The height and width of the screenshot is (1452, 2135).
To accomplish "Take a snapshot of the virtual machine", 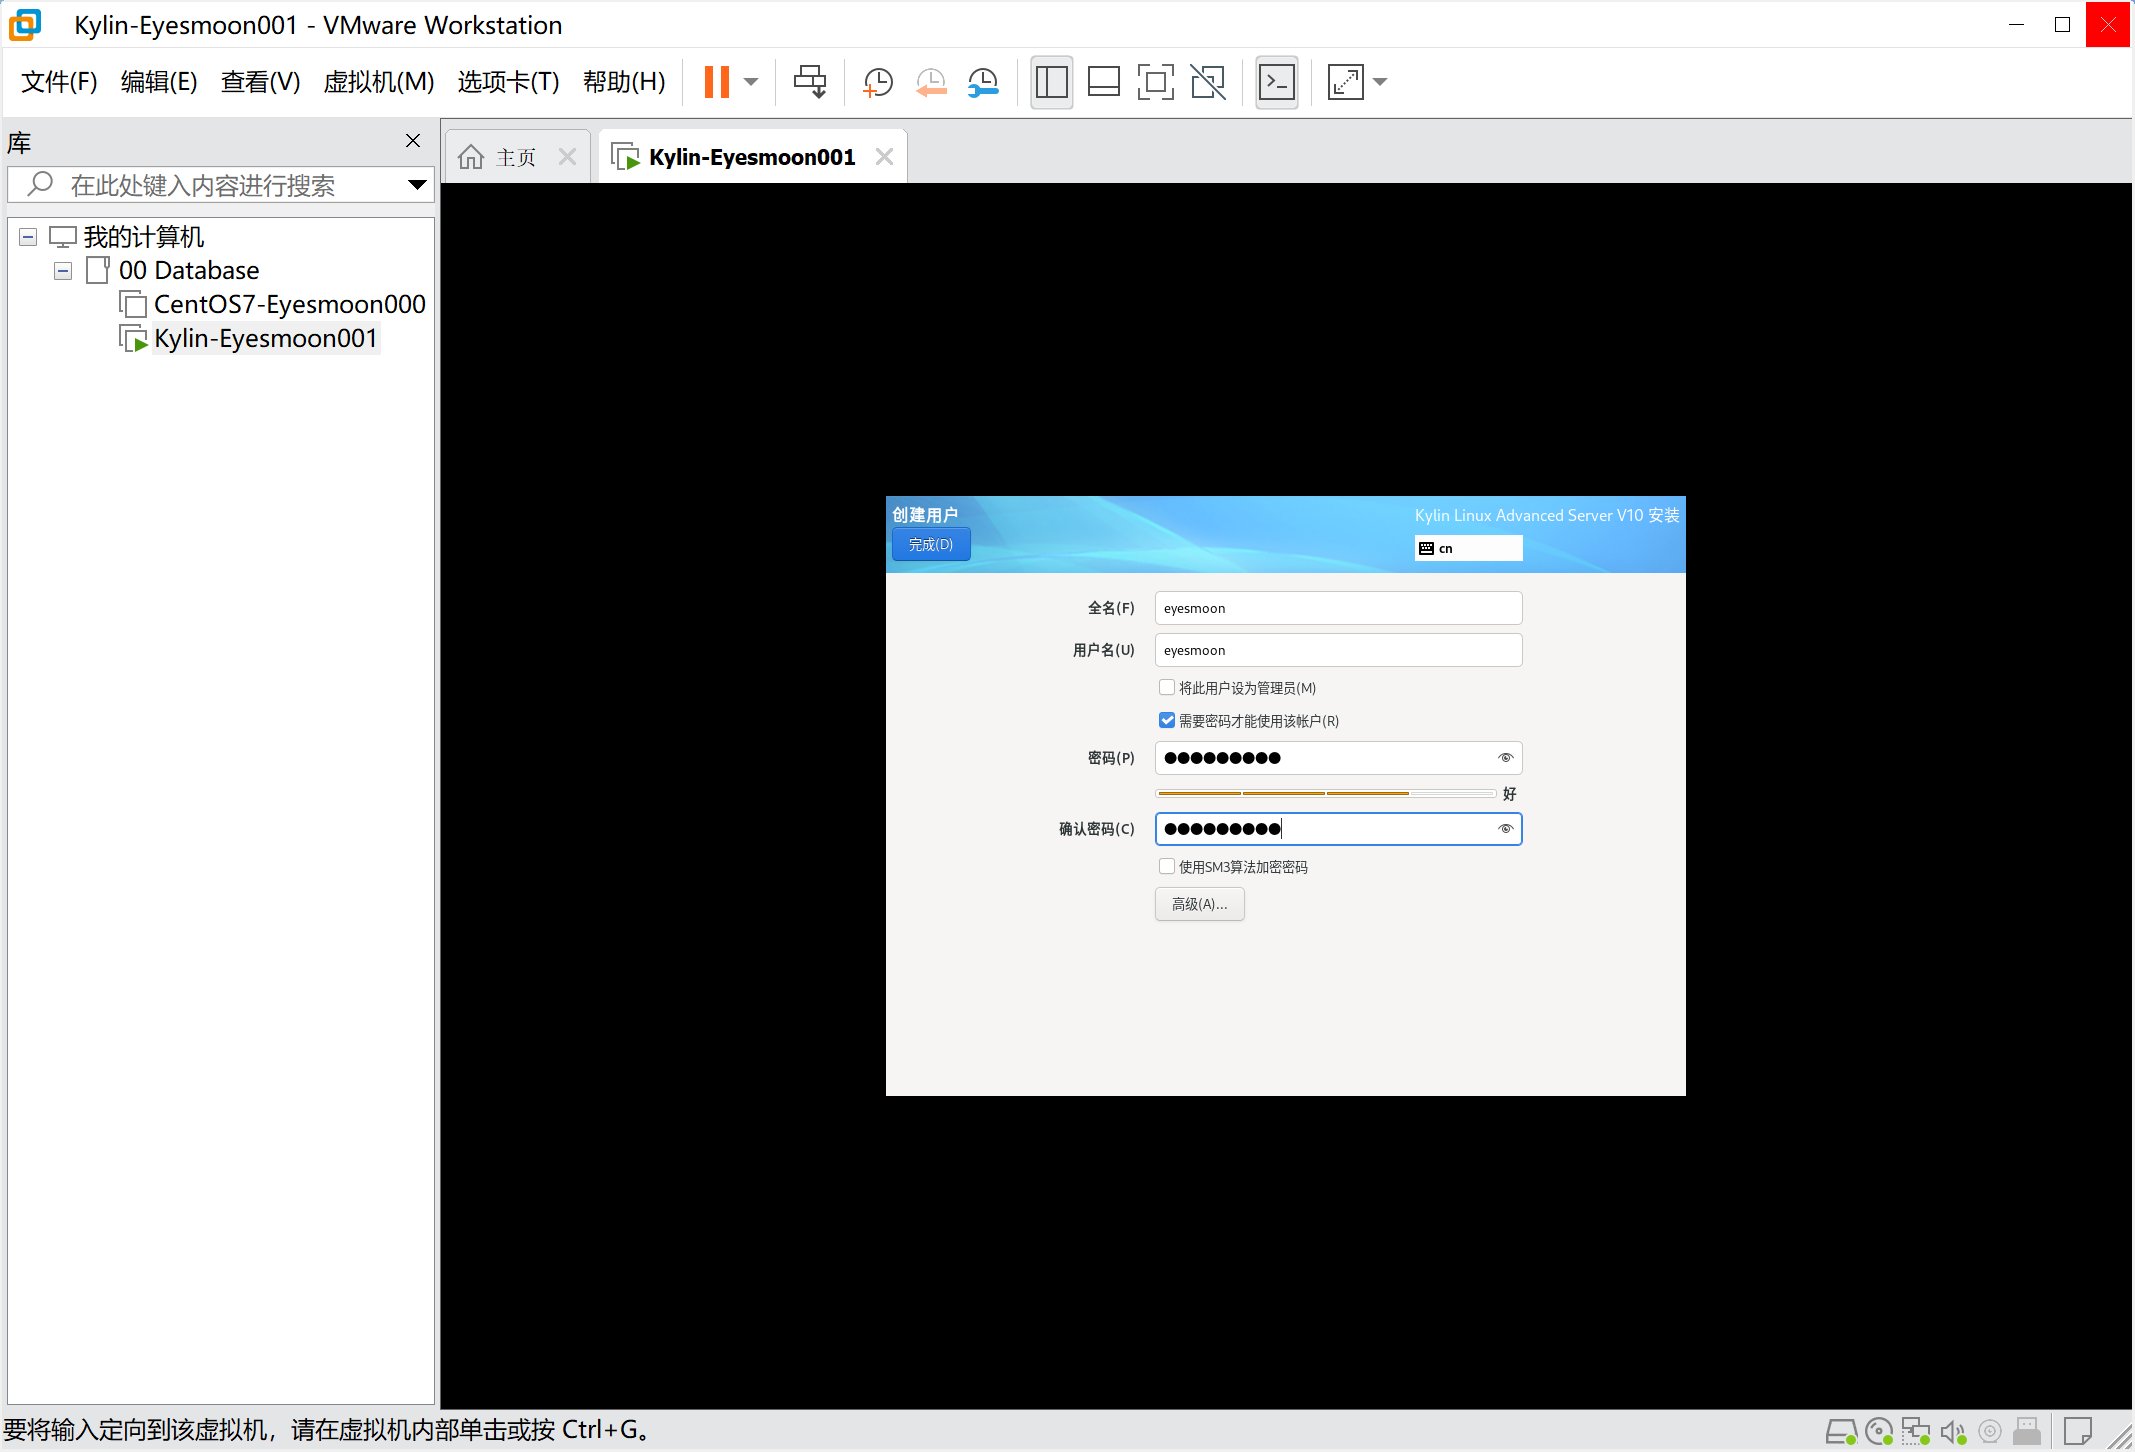I will point(877,82).
